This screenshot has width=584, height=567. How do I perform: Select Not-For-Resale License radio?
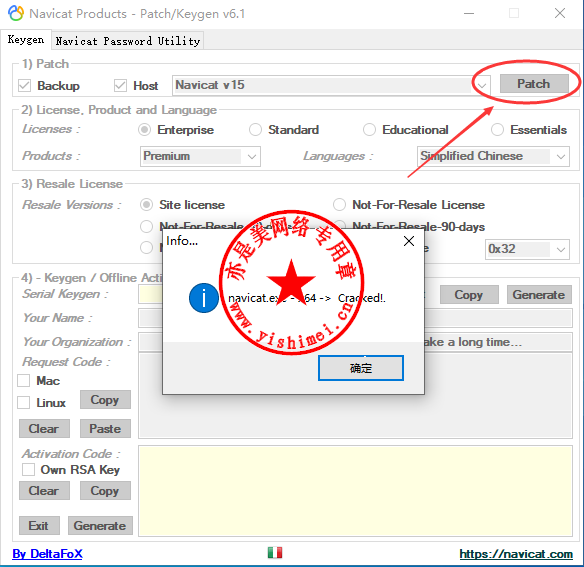[x=339, y=205]
